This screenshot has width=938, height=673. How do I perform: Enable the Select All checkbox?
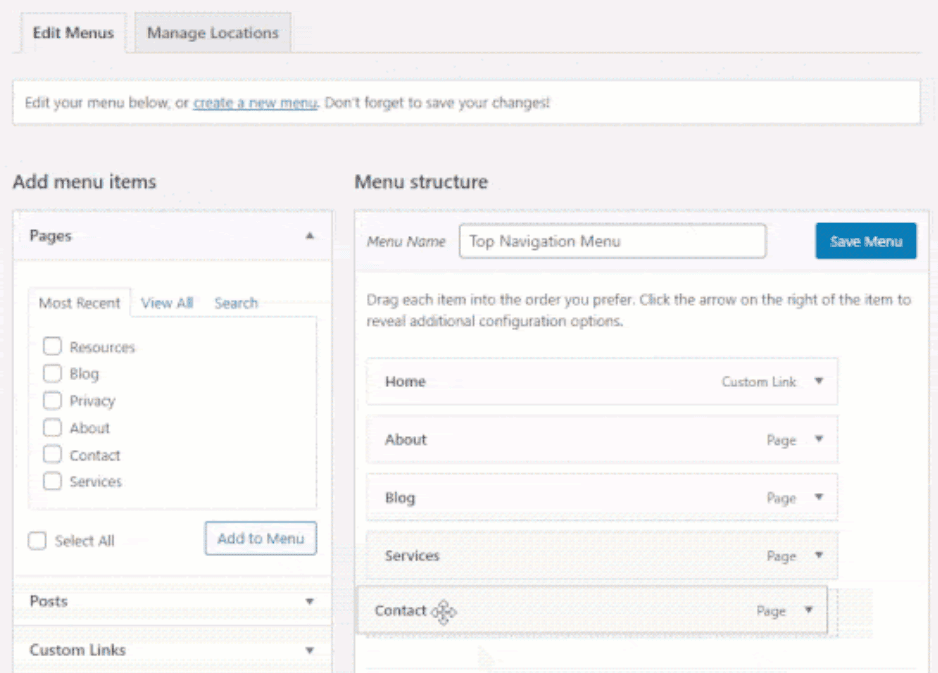(x=37, y=540)
